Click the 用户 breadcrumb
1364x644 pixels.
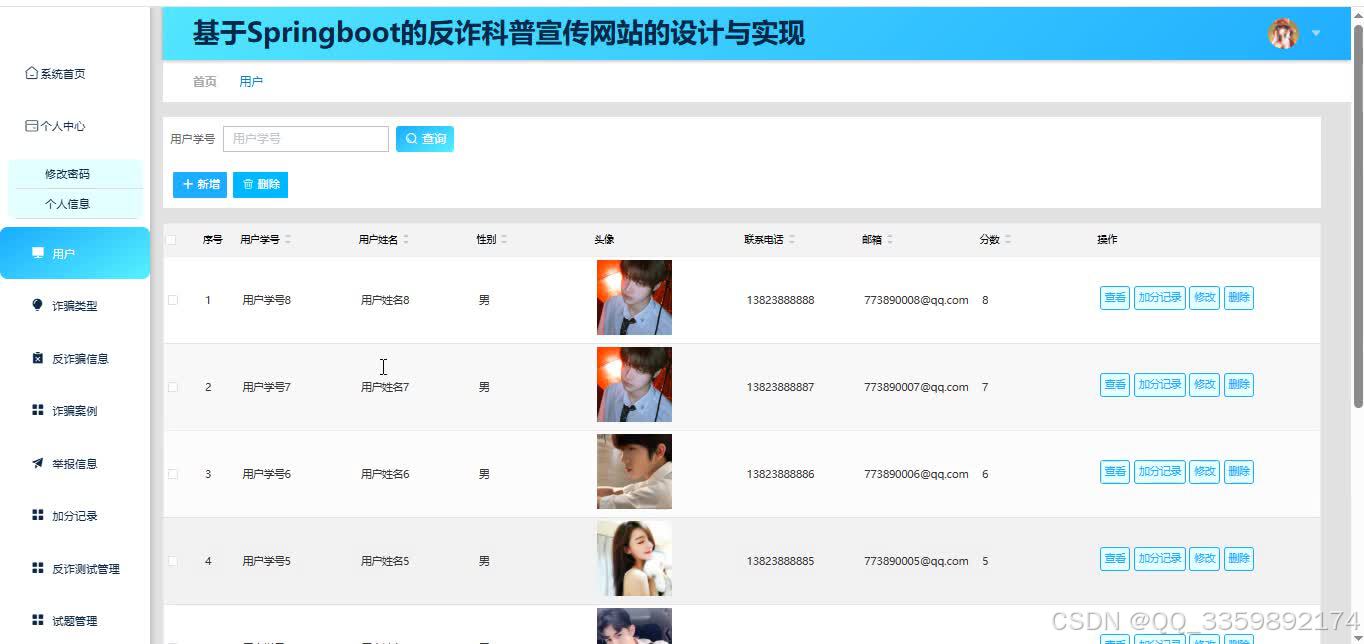(x=251, y=82)
